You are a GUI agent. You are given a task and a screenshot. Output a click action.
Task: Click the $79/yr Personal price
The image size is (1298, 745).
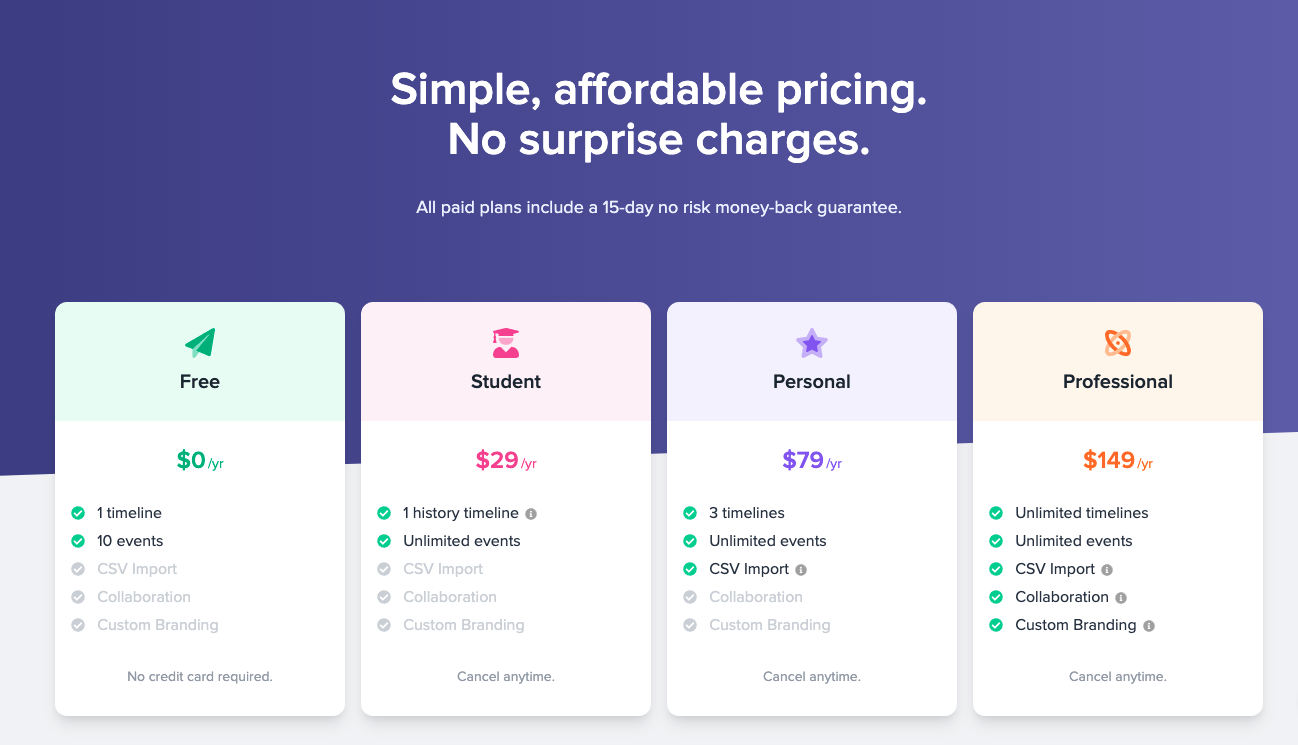tap(812, 460)
